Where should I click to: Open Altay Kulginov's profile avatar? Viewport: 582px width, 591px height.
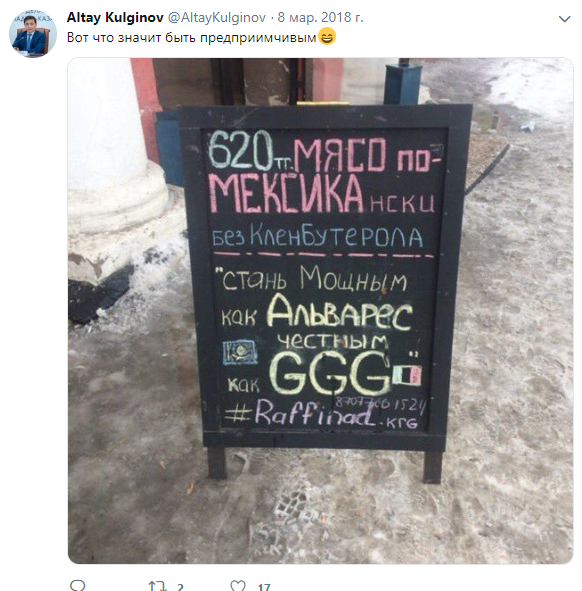click(33, 34)
